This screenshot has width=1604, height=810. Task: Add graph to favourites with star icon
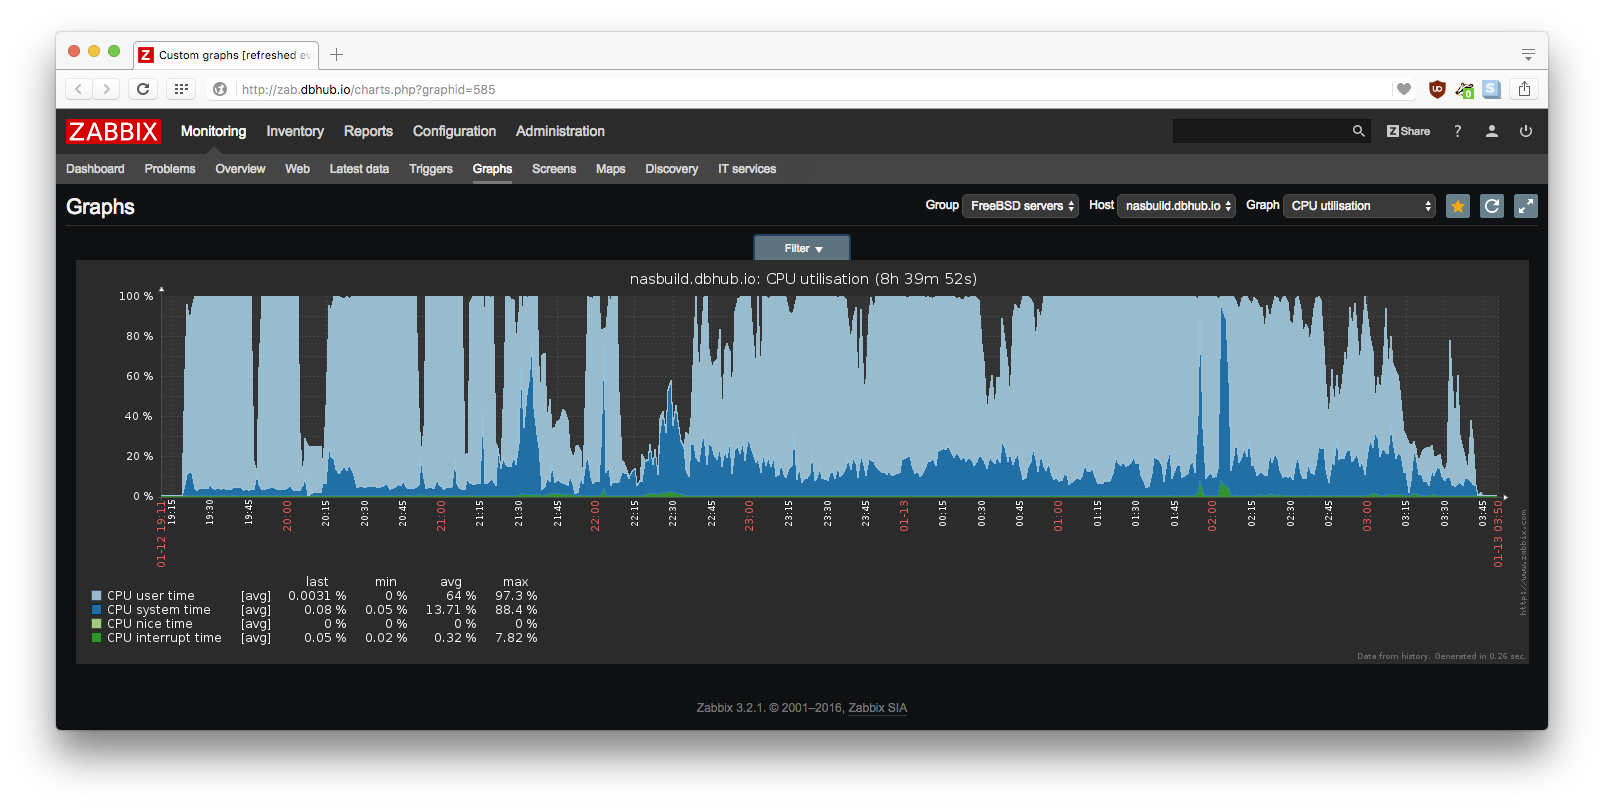tap(1458, 206)
